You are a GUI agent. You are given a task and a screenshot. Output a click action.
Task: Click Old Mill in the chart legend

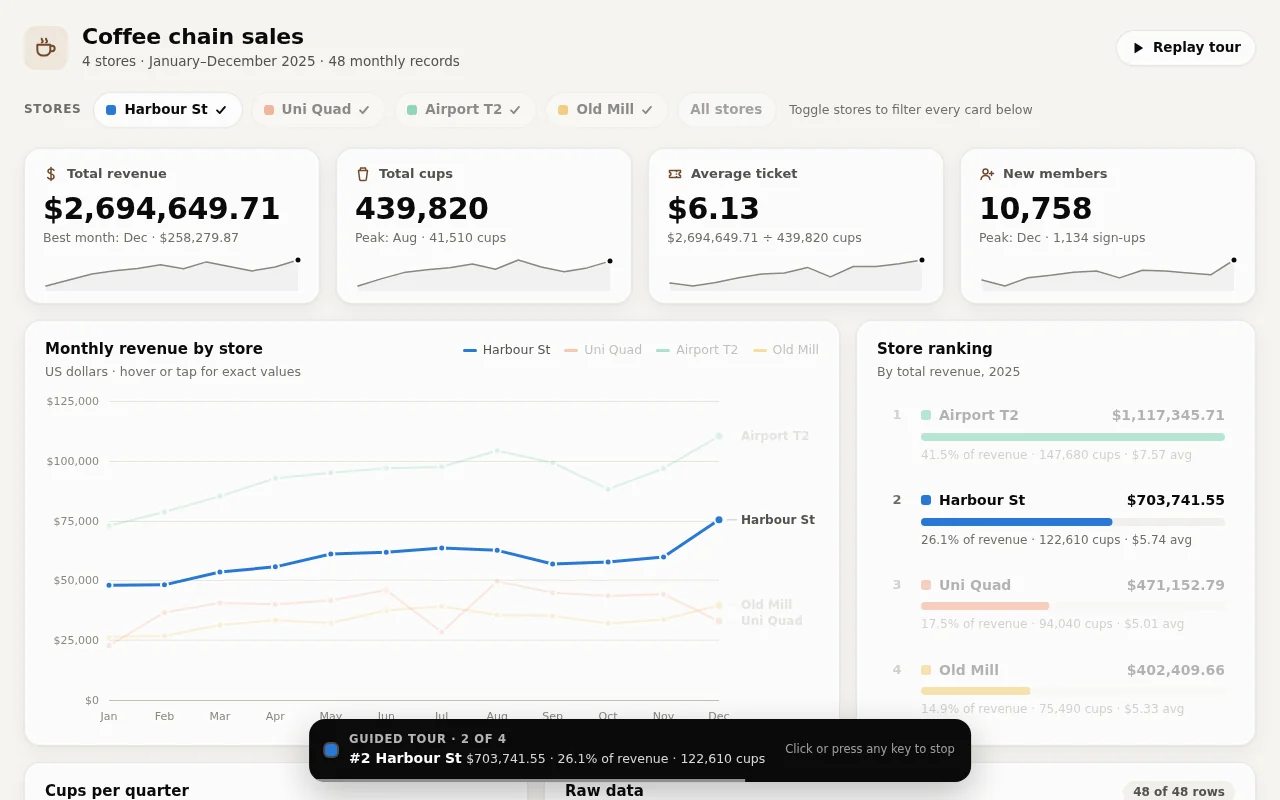coord(786,350)
